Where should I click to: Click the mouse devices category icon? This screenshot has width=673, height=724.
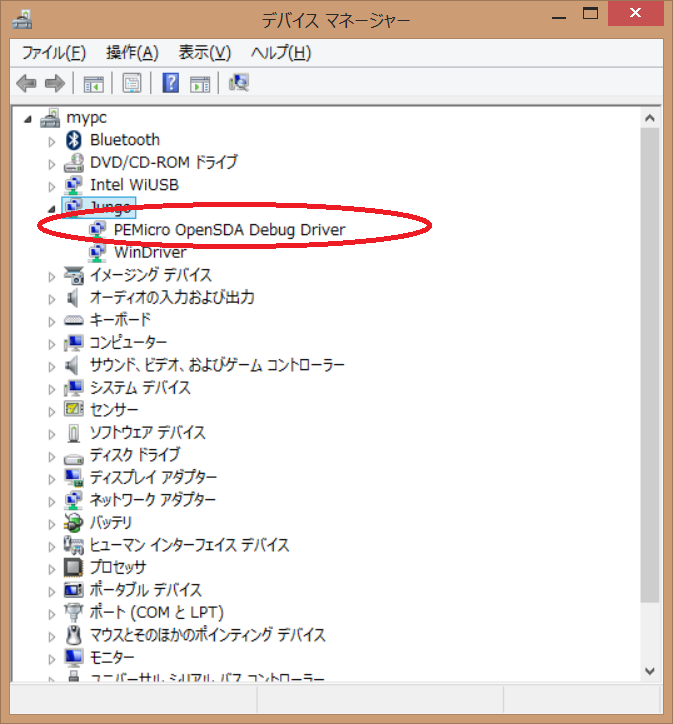click(x=74, y=635)
